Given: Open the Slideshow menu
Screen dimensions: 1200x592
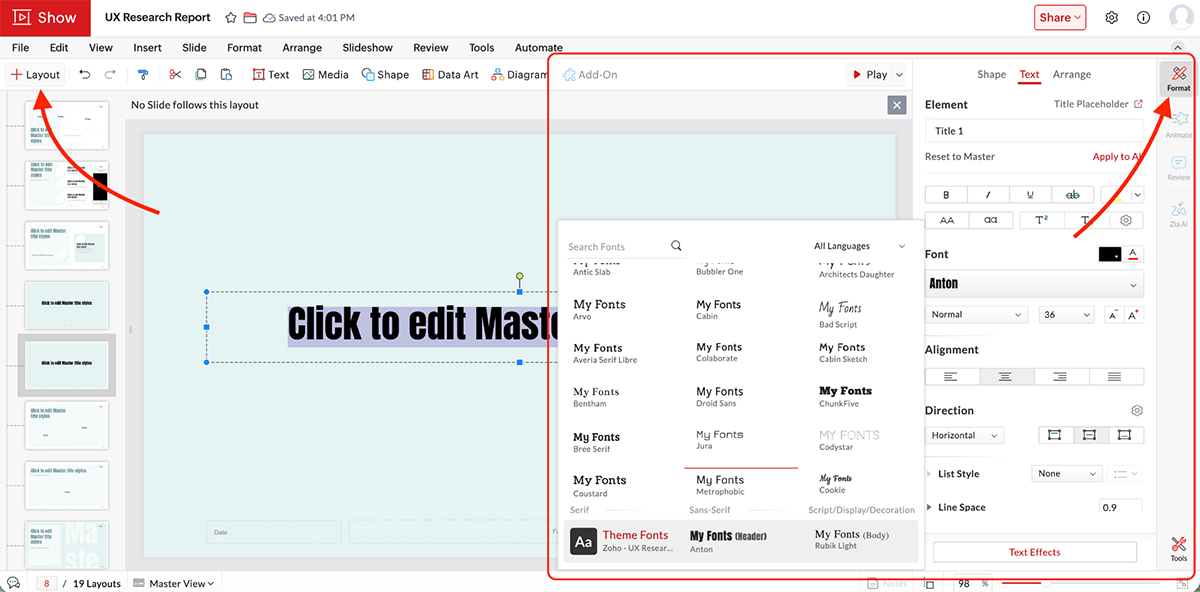Looking at the screenshot, I should coord(367,47).
